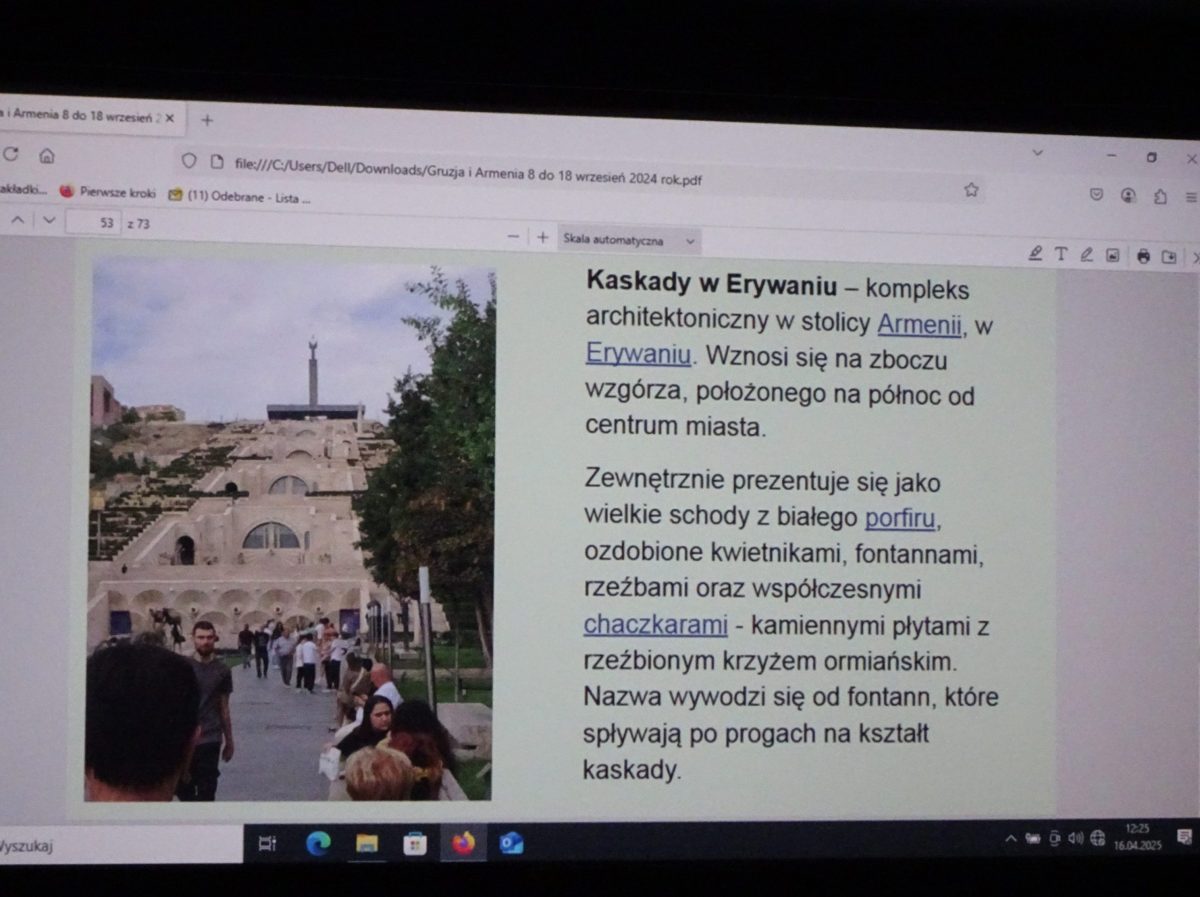Click the porfiru hyperlink

pos(899,518)
